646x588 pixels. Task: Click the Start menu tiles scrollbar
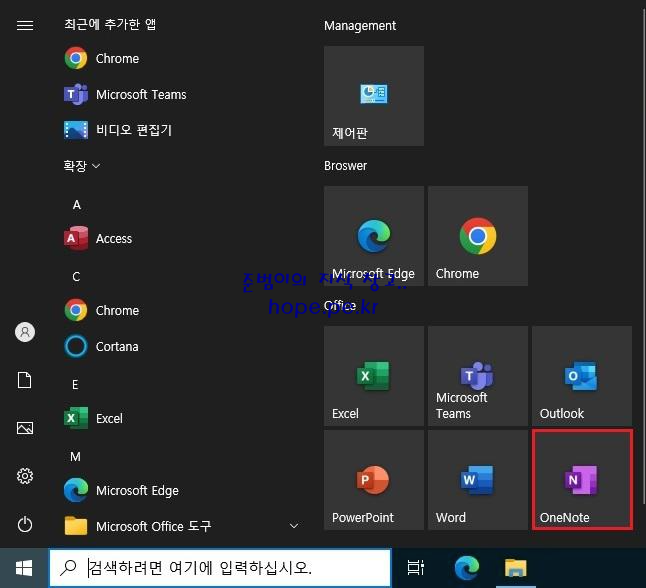(644, 255)
